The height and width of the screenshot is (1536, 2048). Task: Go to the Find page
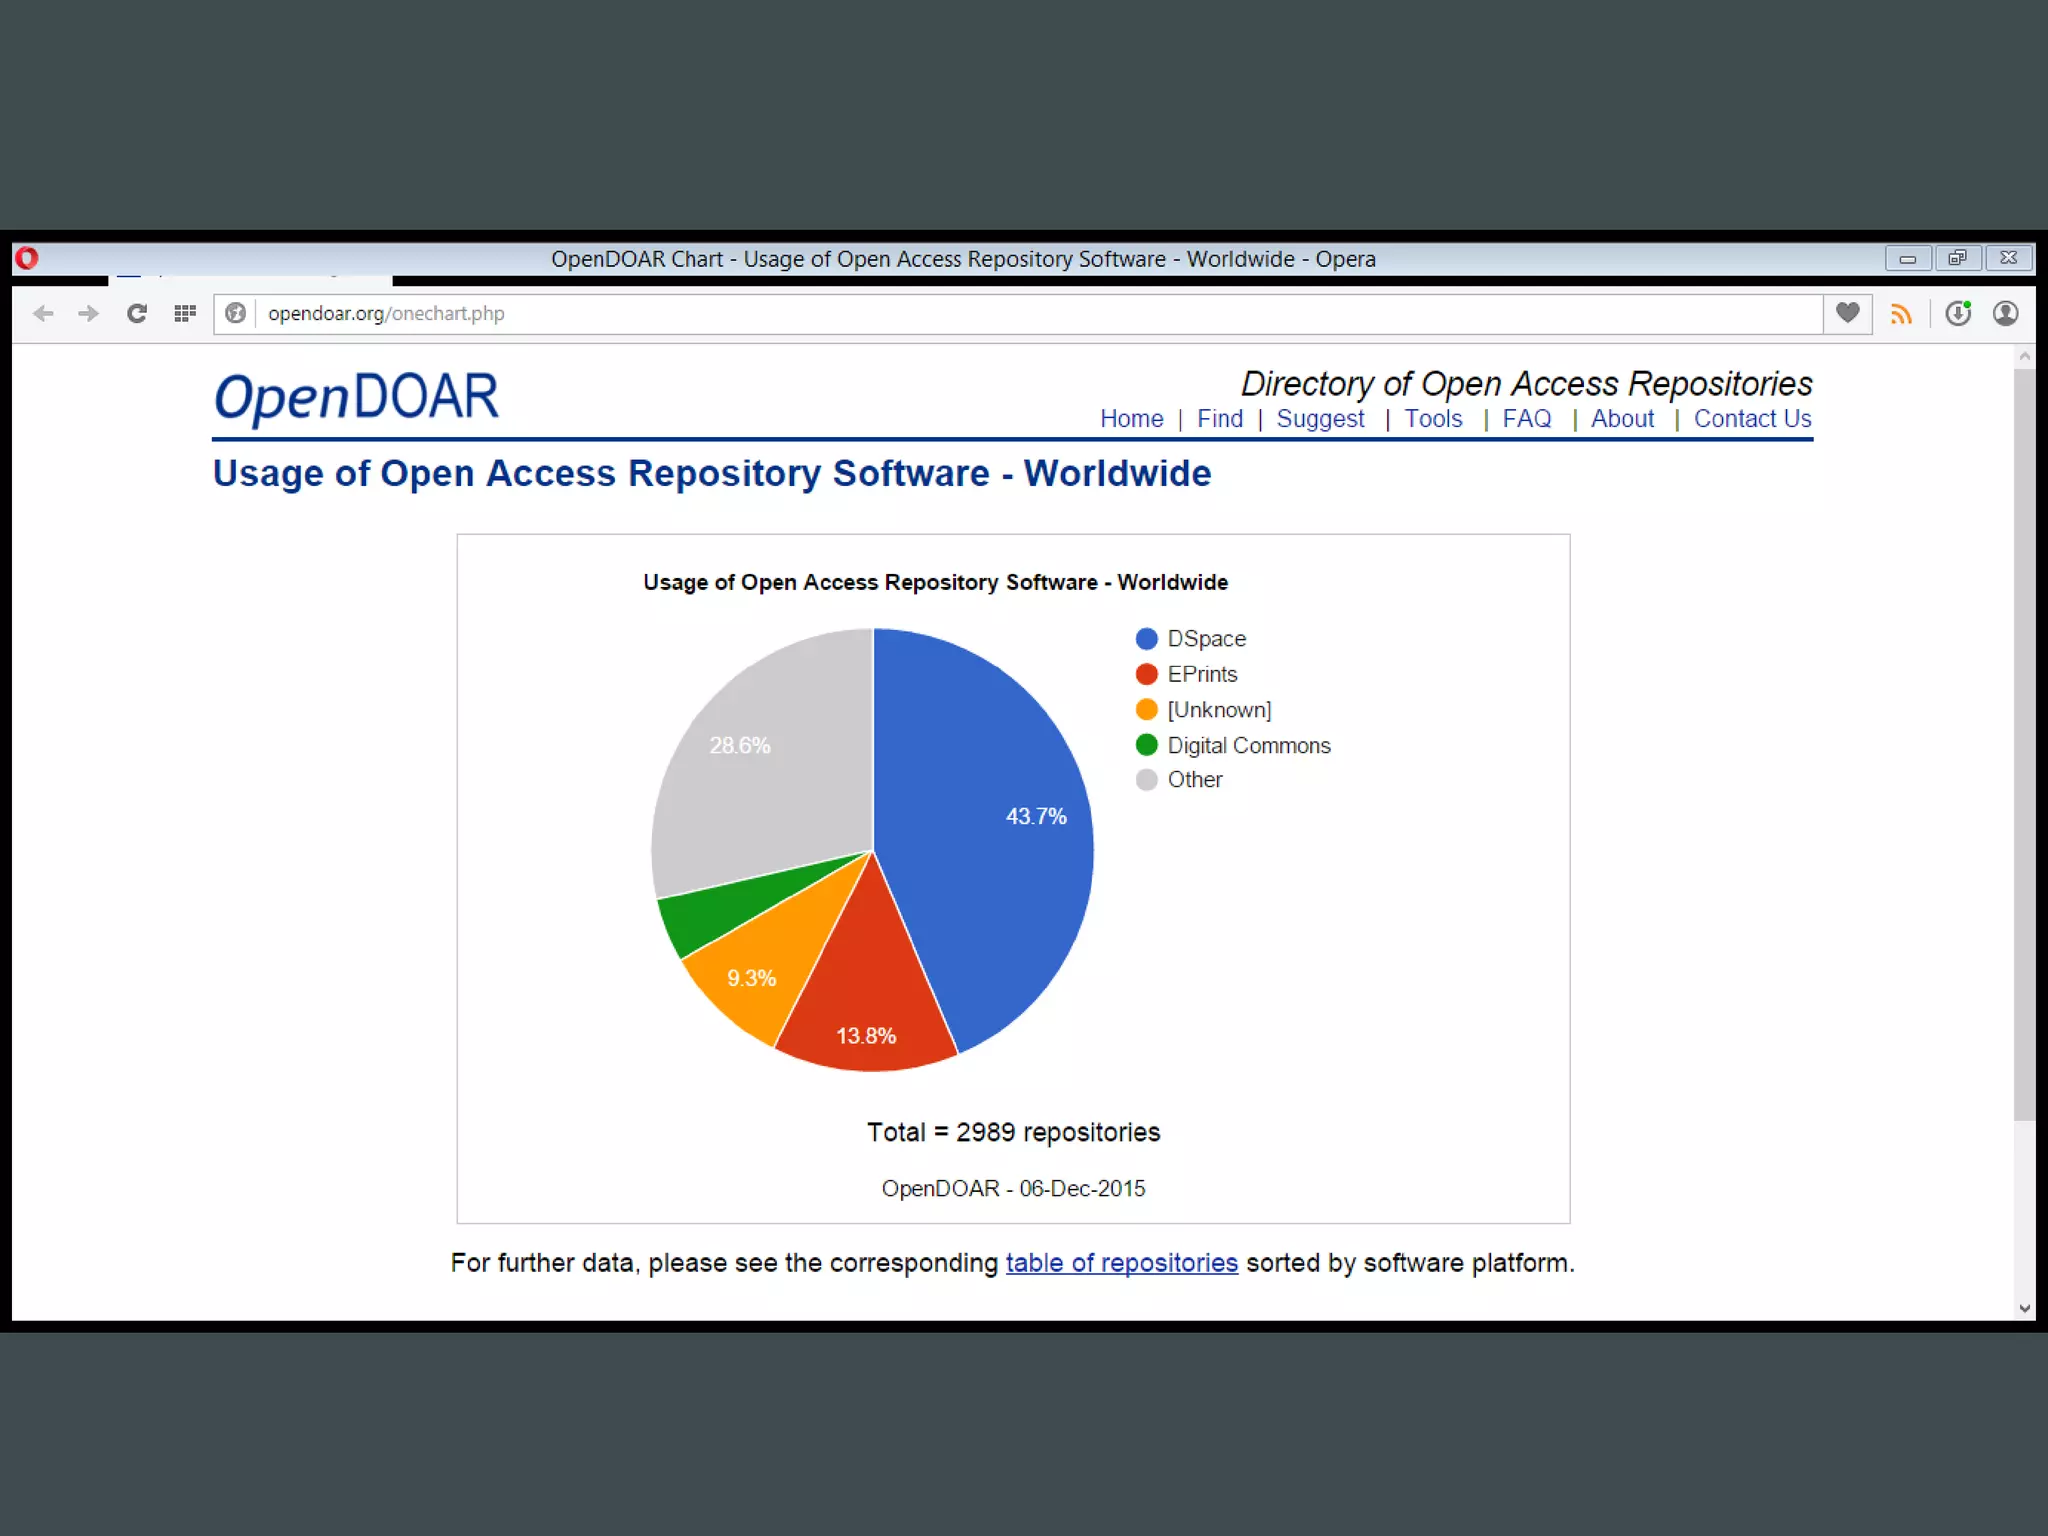tap(1219, 419)
